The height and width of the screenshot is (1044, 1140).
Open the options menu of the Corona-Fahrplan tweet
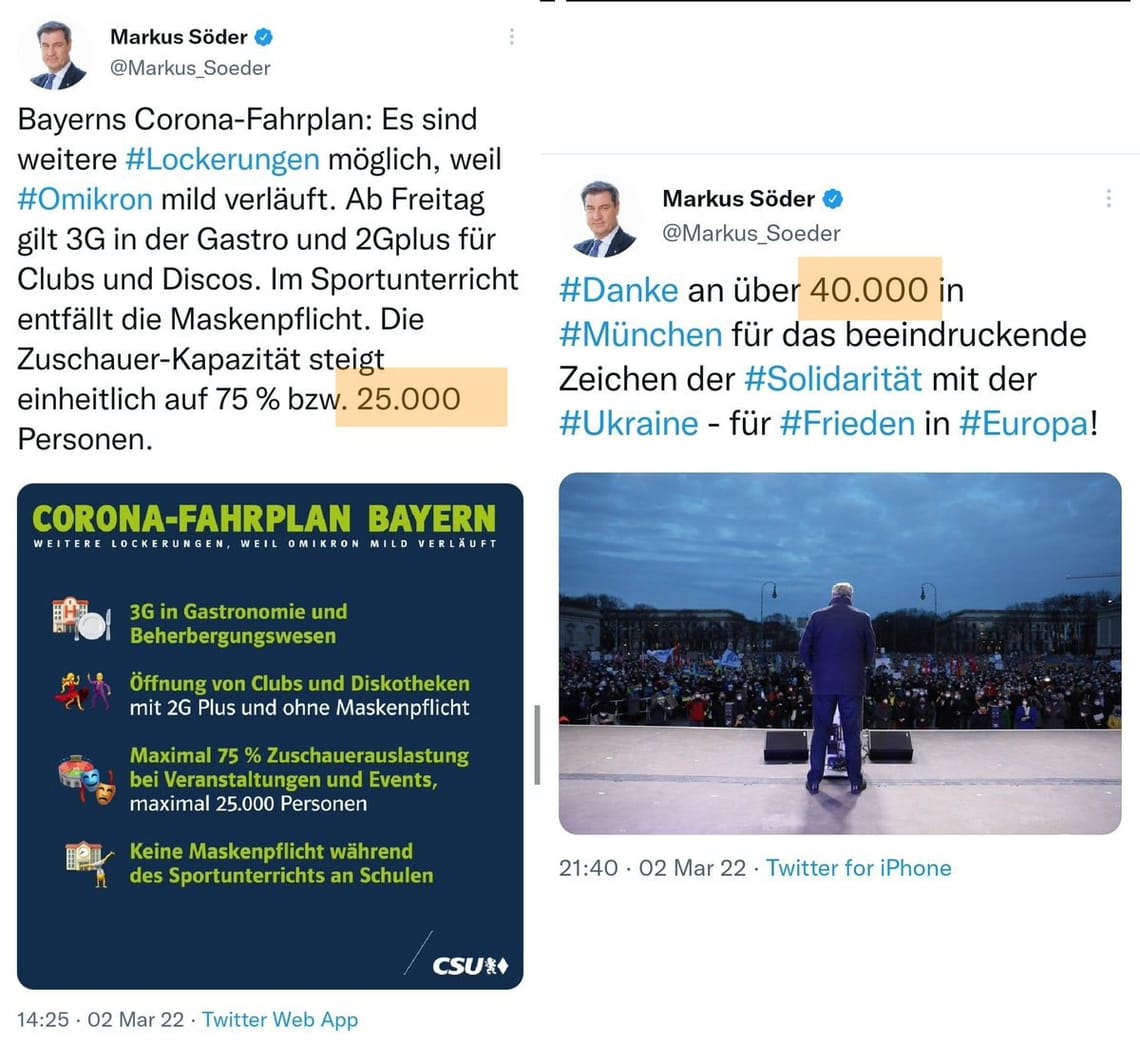(511, 36)
